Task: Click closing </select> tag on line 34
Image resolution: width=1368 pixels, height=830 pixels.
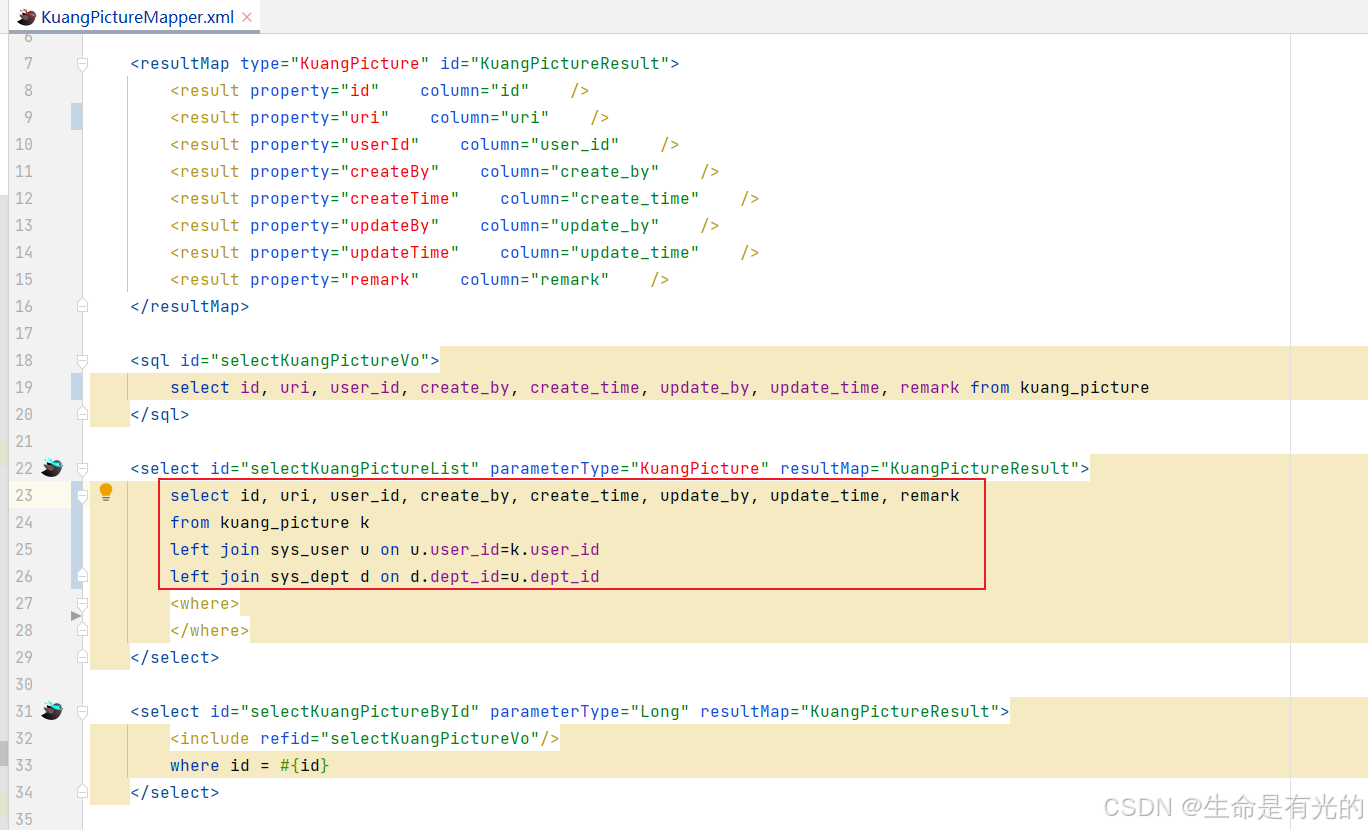Action: pyautogui.click(x=174, y=792)
